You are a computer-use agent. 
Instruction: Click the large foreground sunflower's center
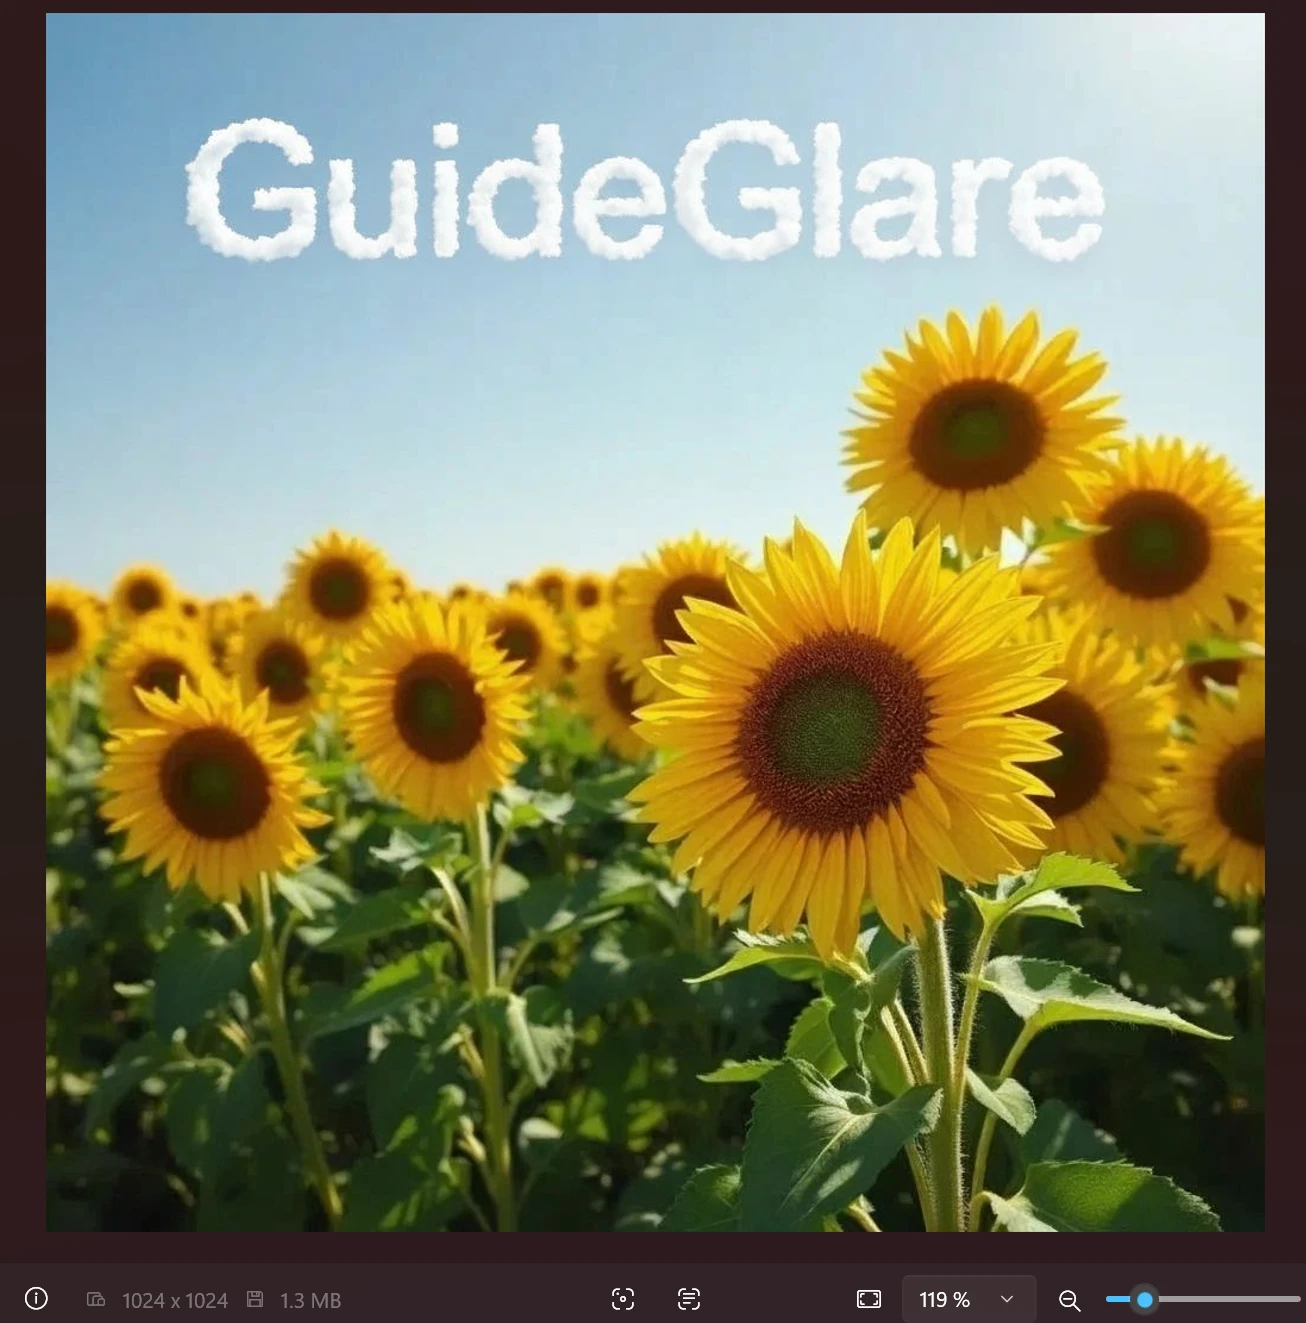[833, 731]
